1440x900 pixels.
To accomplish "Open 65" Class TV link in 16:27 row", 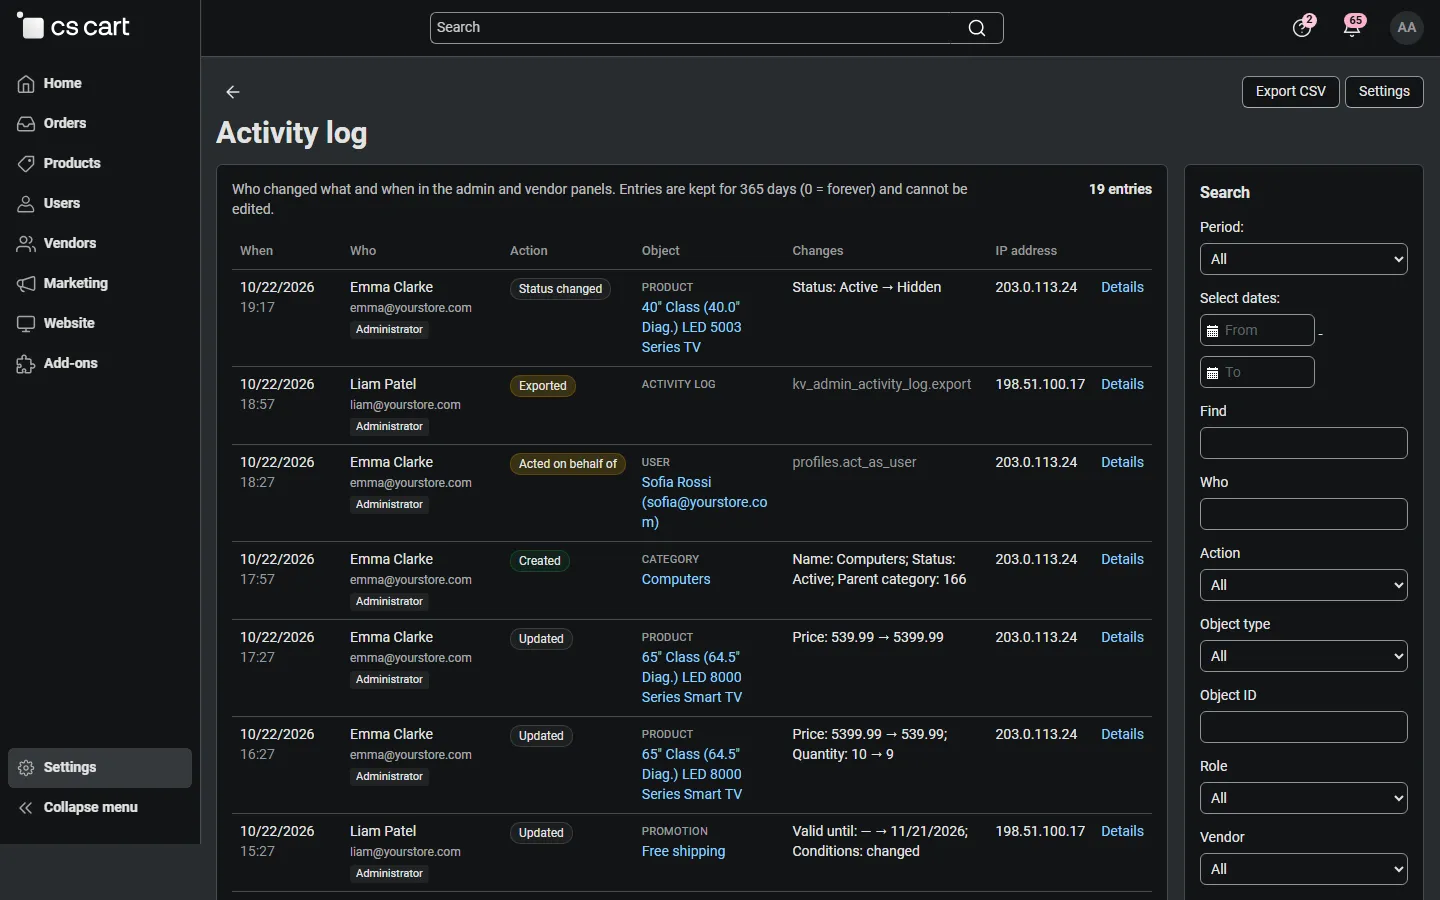I will (691, 774).
